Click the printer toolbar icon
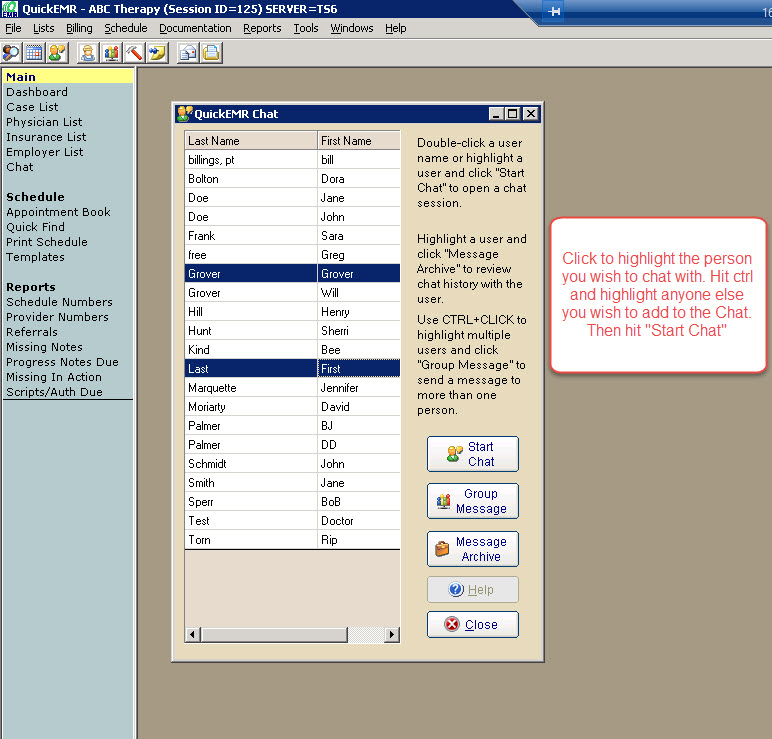 coord(211,53)
